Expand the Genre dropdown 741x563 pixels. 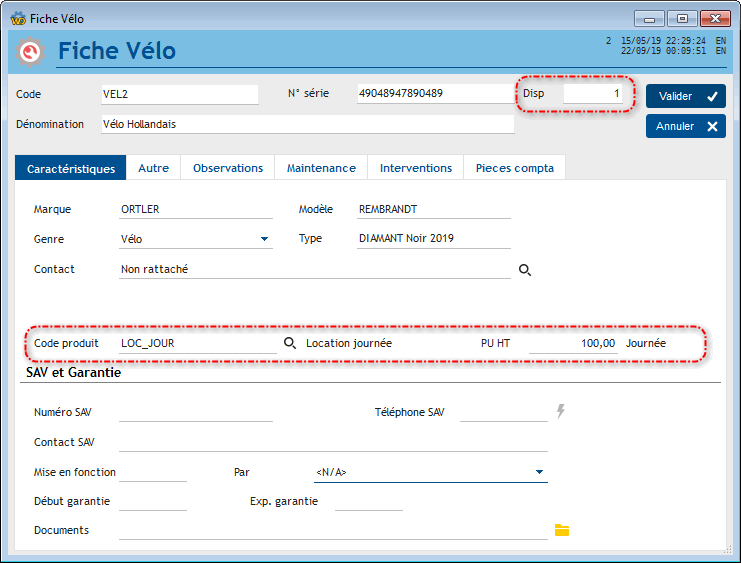click(264, 239)
